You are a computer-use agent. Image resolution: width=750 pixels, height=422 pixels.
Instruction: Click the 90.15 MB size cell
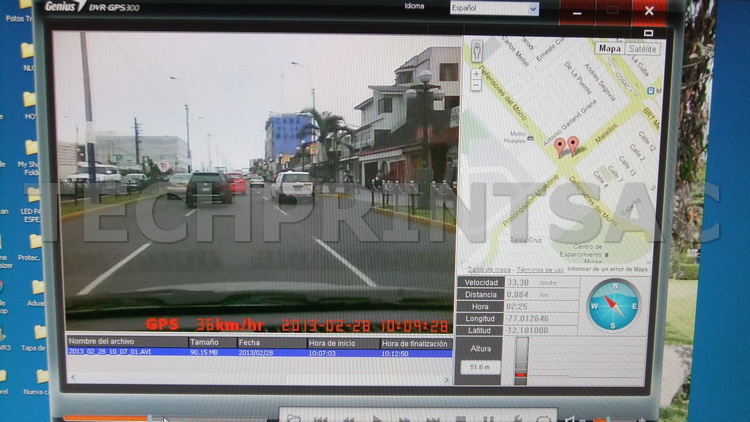204,353
